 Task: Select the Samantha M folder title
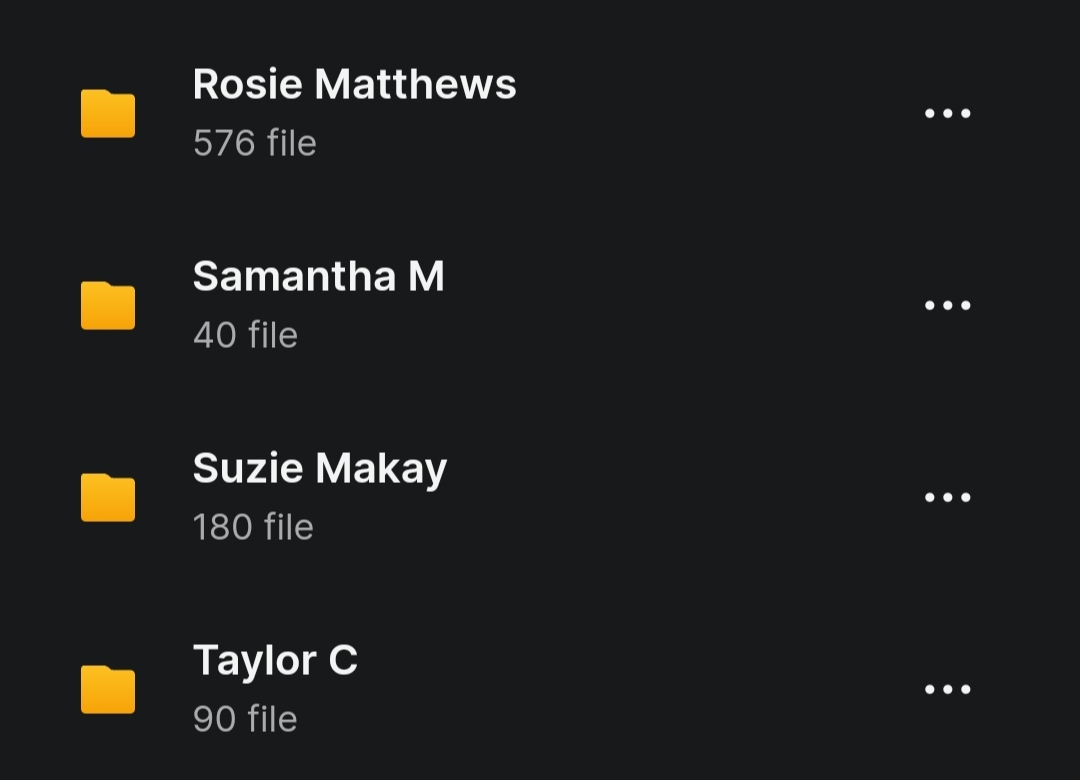point(318,276)
